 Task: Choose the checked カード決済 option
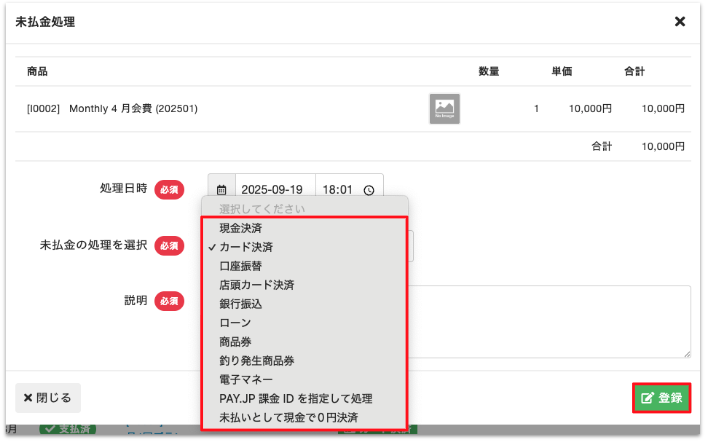pos(246,247)
